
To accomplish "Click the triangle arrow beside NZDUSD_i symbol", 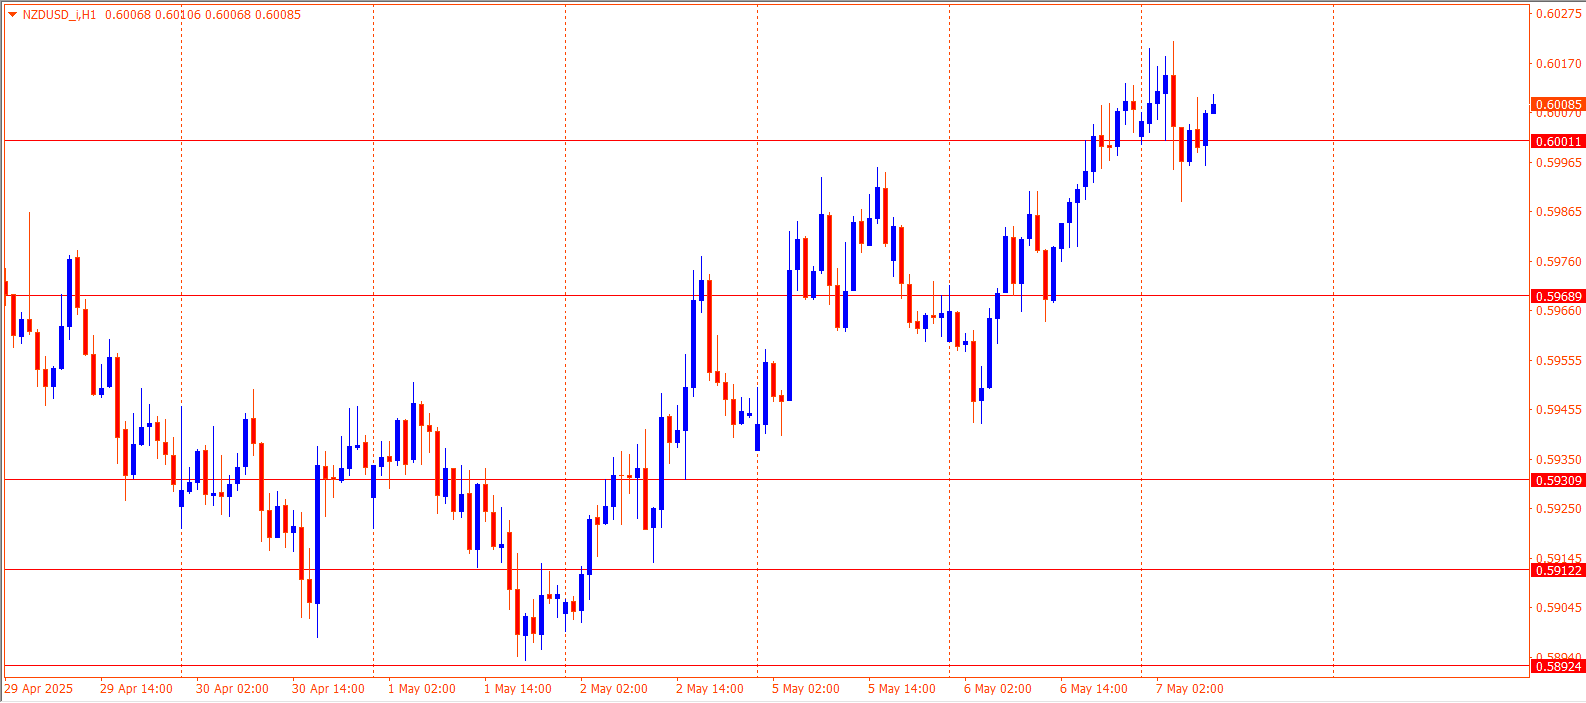I will coord(12,15).
